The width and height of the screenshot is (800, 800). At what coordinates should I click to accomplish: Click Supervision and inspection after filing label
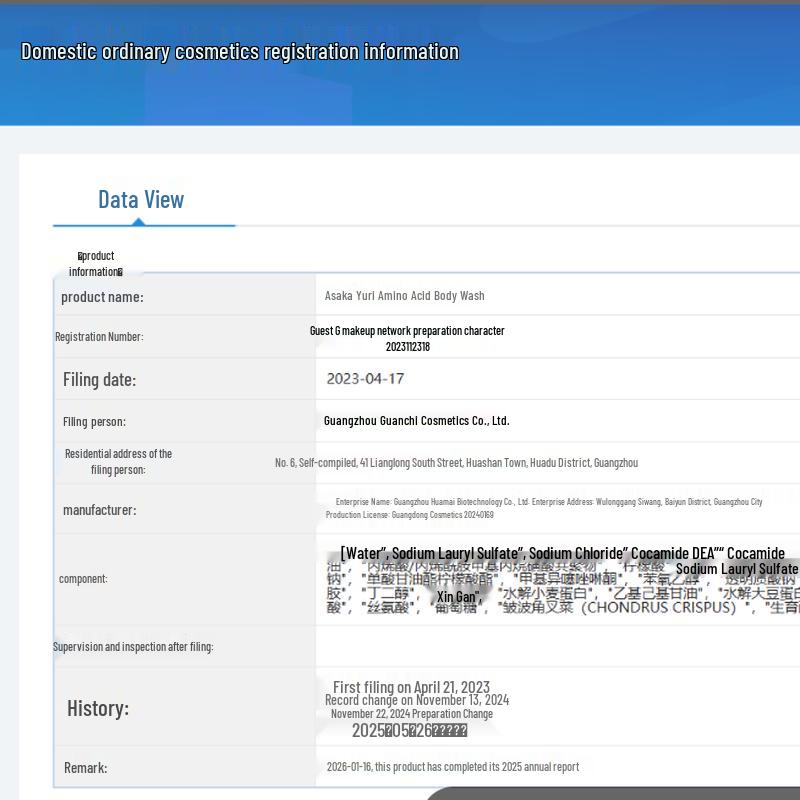(x=133, y=646)
